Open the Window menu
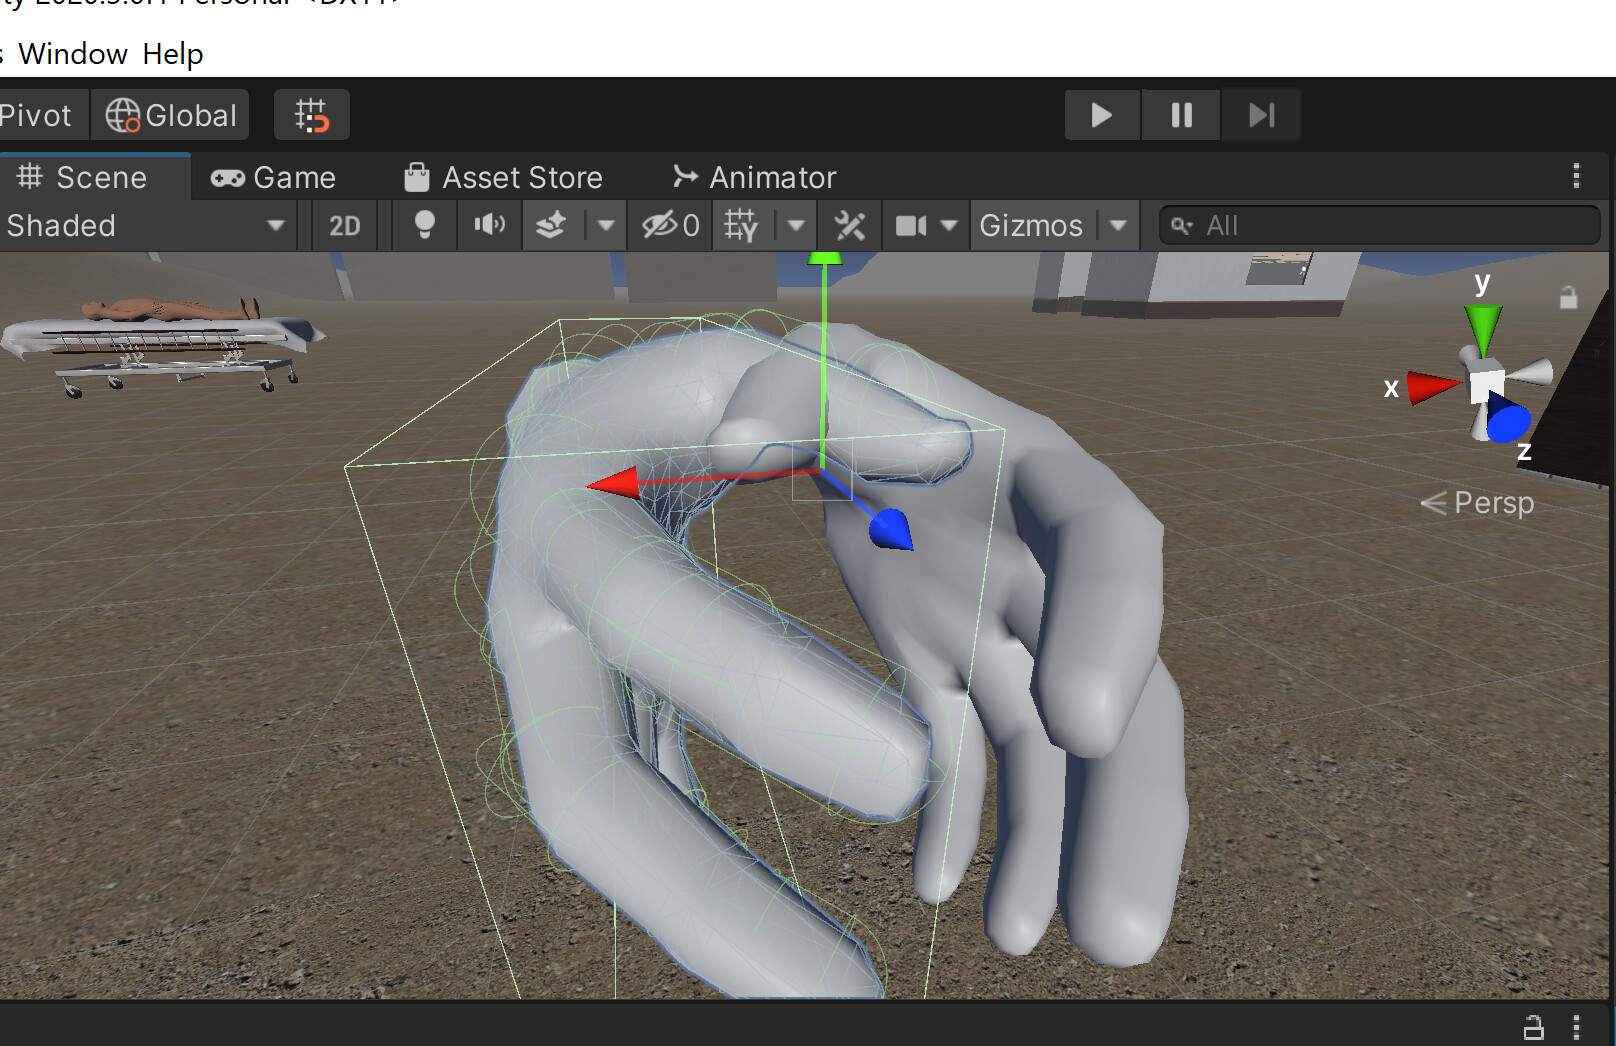1616x1046 pixels. pos(74,54)
